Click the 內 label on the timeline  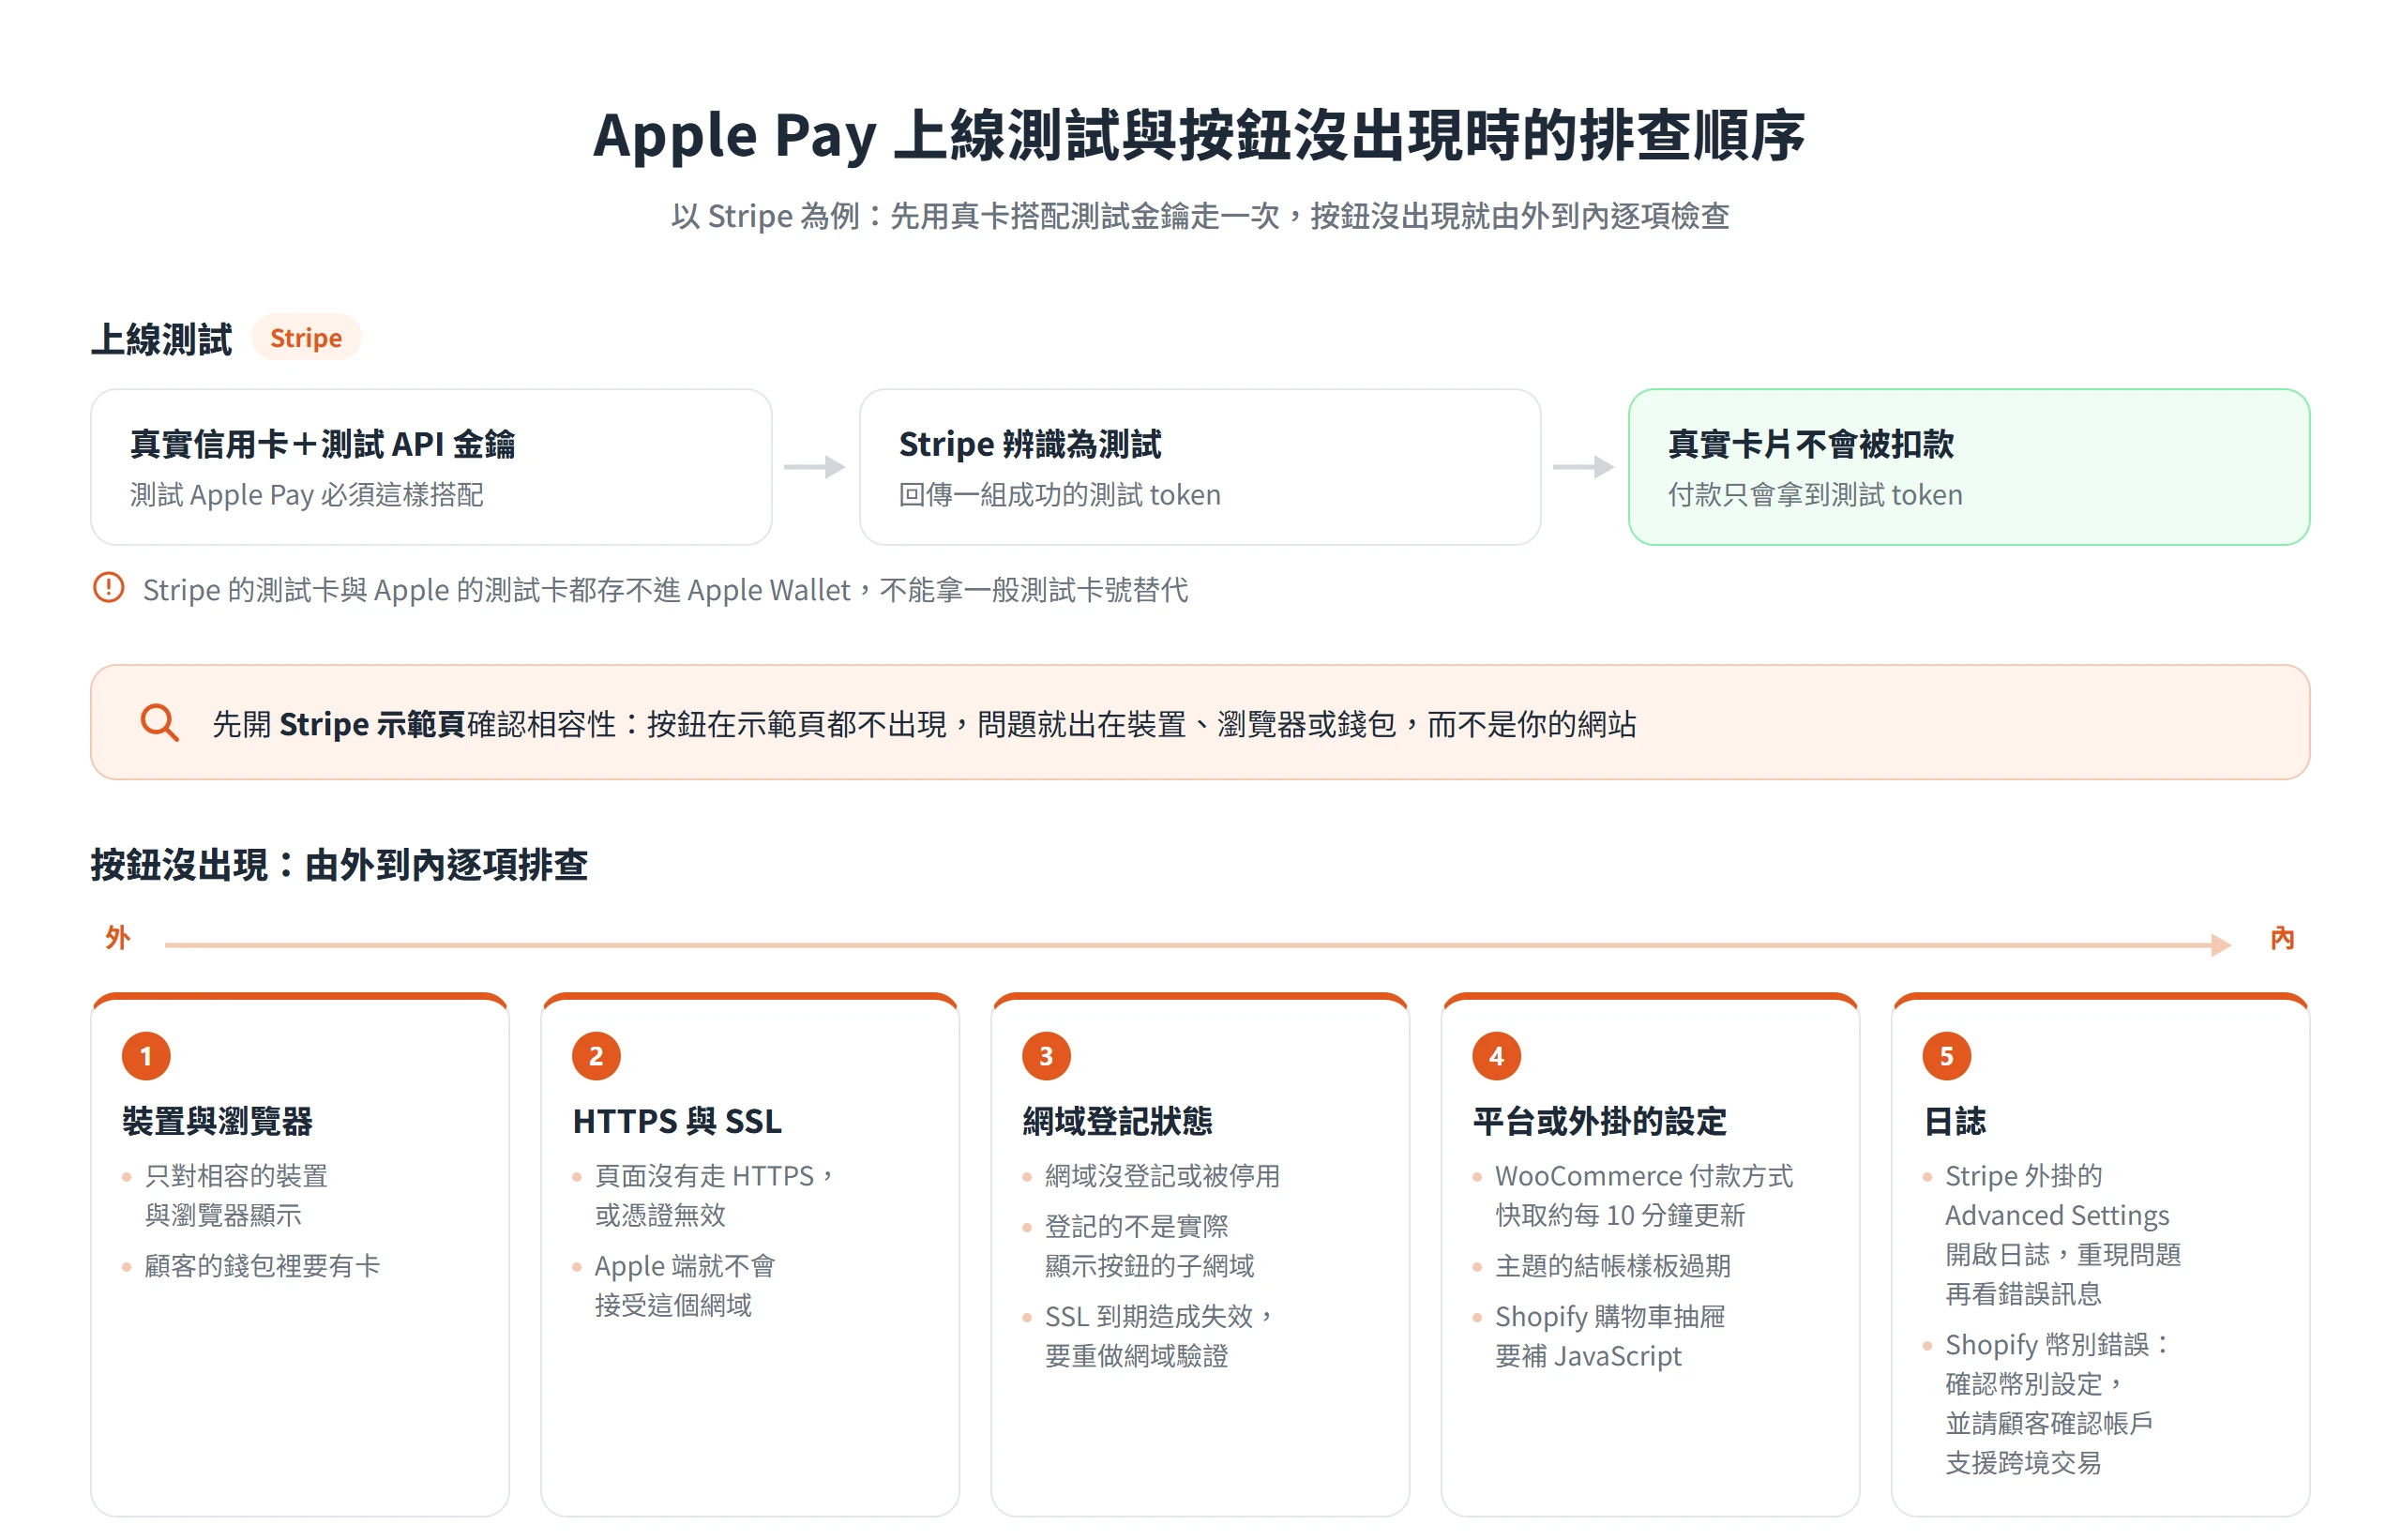point(2282,938)
